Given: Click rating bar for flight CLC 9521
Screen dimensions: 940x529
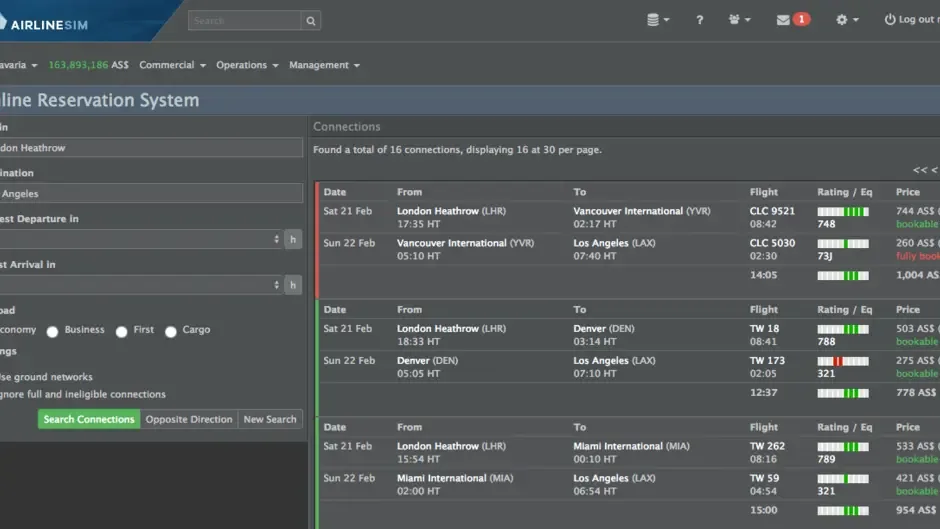Looking at the screenshot, I should point(843,212).
